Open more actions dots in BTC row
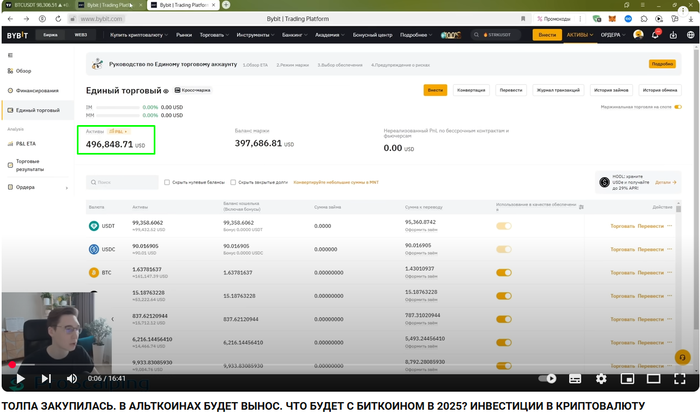Viewport: 700px width, 413px height. (669, 272)
